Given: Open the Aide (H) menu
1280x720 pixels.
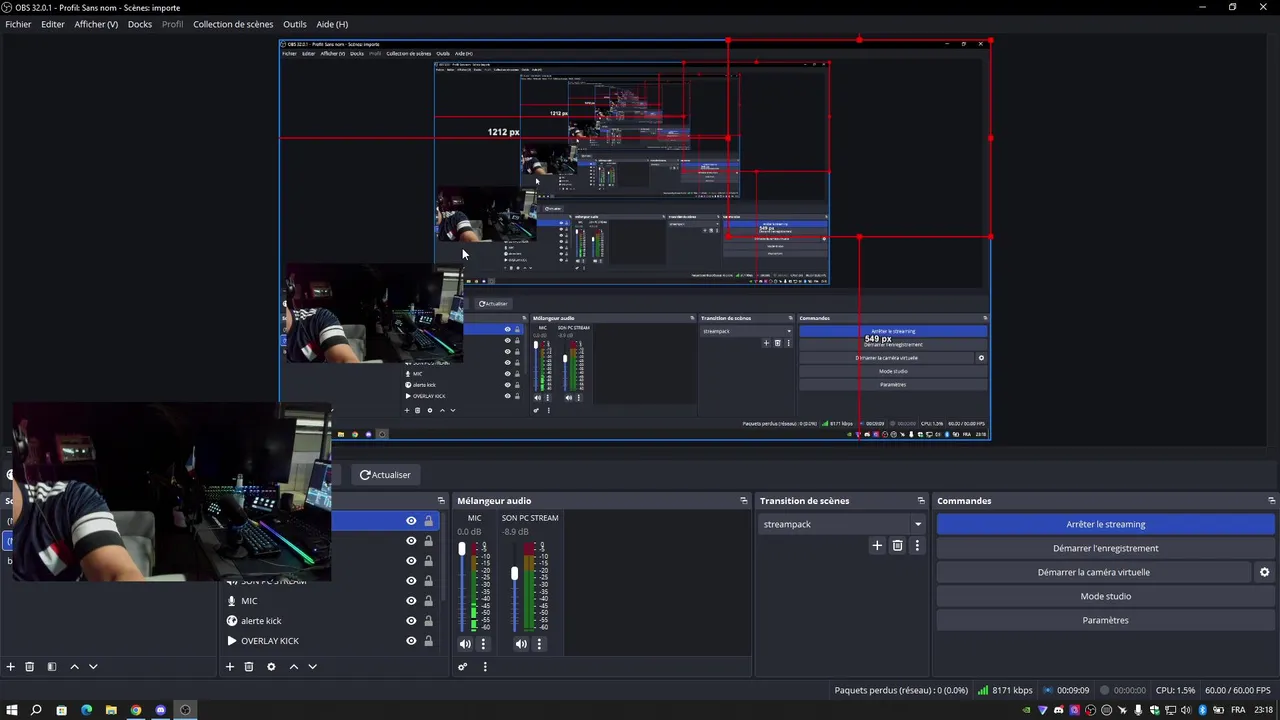Looking at the screenshot, I should tap(332, 24).
